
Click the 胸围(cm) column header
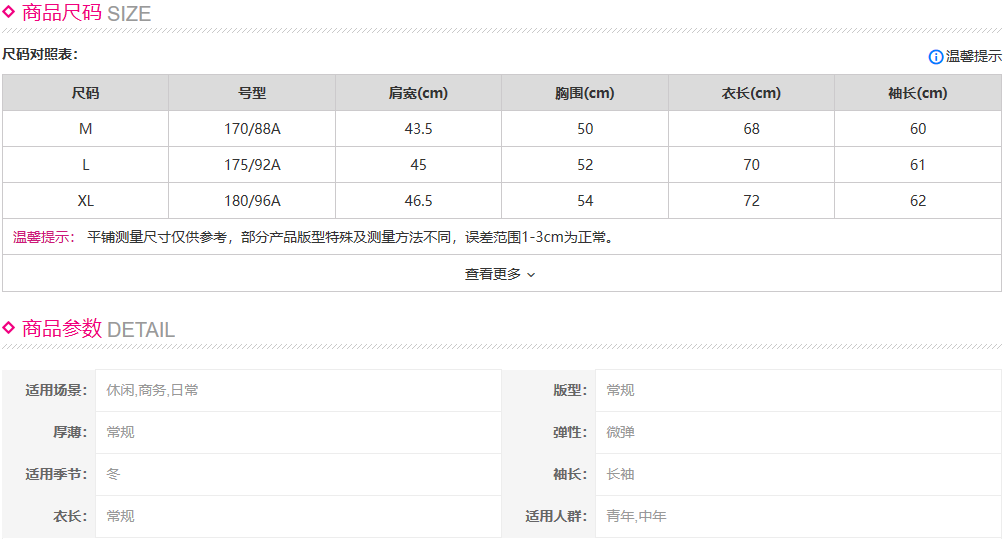coord(585,93)
